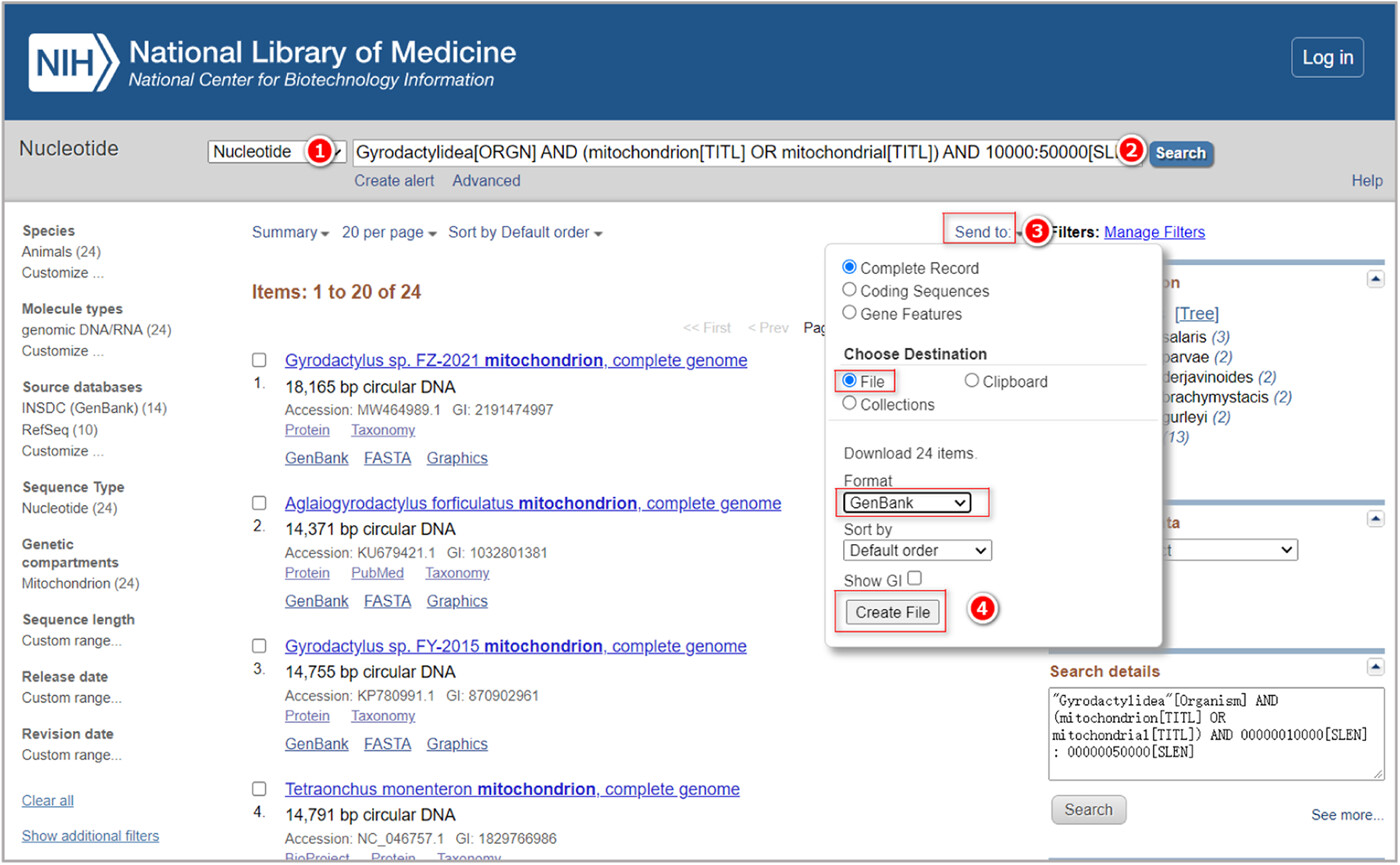This screenshot has height=865, width=1400.
Task: Open the Tree link in taxonomic groups
Action: (1197, 314)
